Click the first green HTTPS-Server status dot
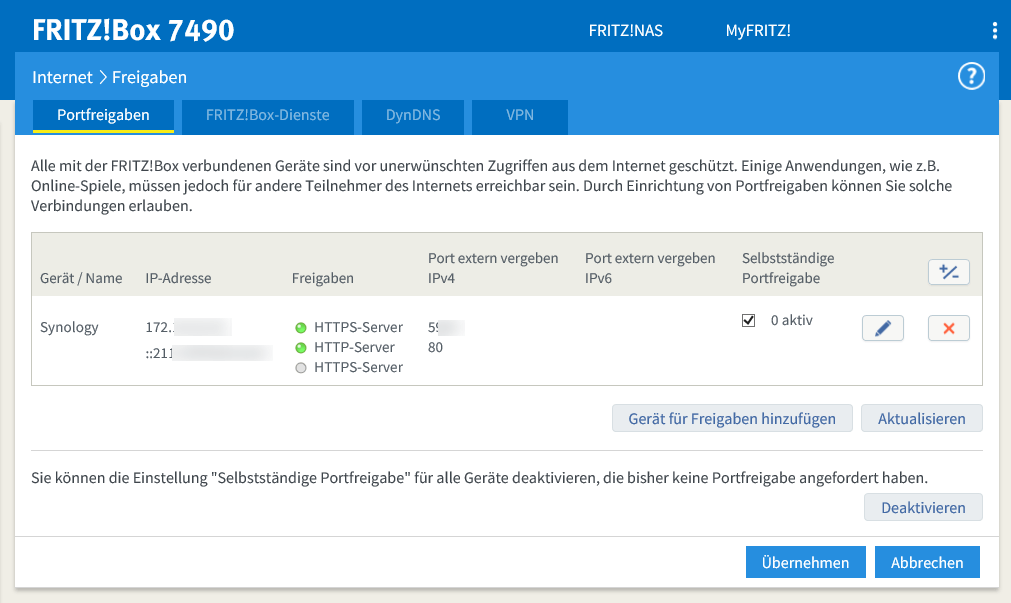Screen dimensions: 1011x603 click(x=300, y=328)
